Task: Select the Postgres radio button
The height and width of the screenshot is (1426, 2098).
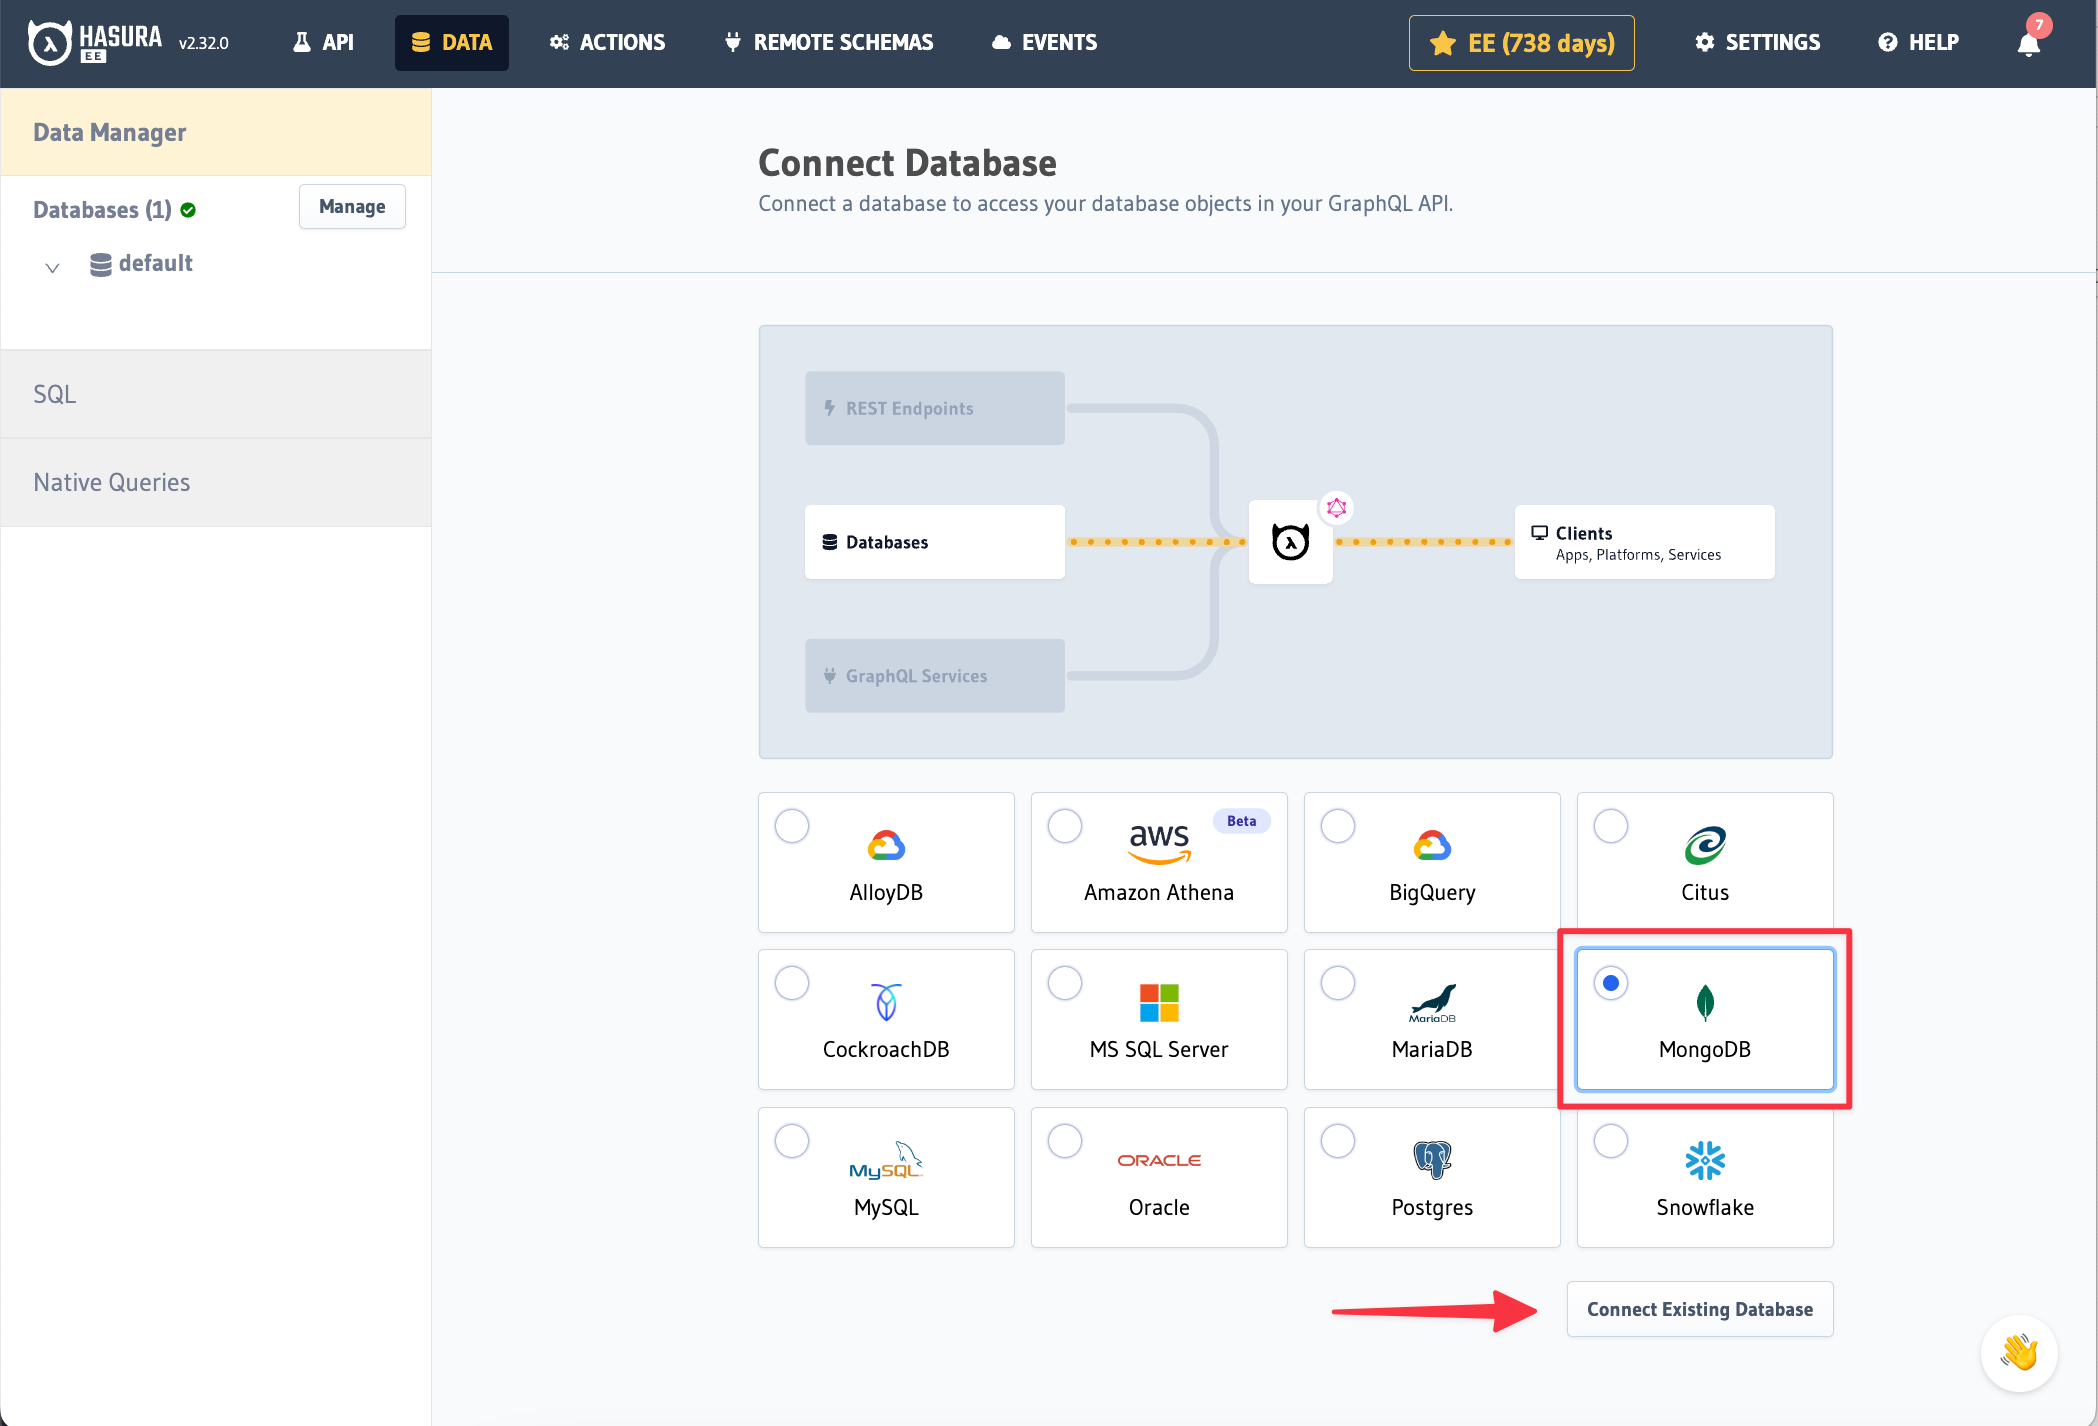Action: coord(1338,1141)
